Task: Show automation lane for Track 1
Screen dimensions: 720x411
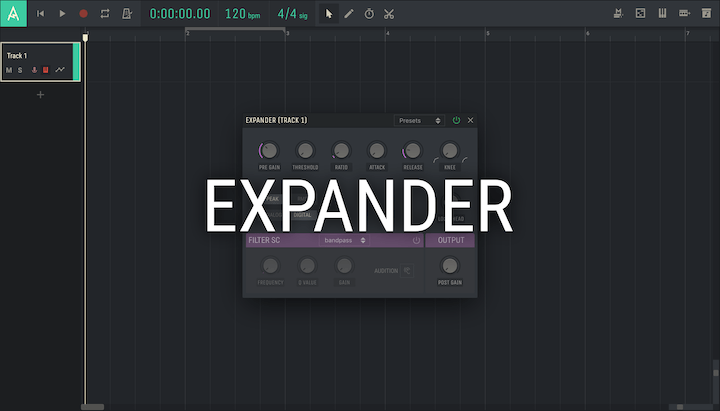Action: 60,70
